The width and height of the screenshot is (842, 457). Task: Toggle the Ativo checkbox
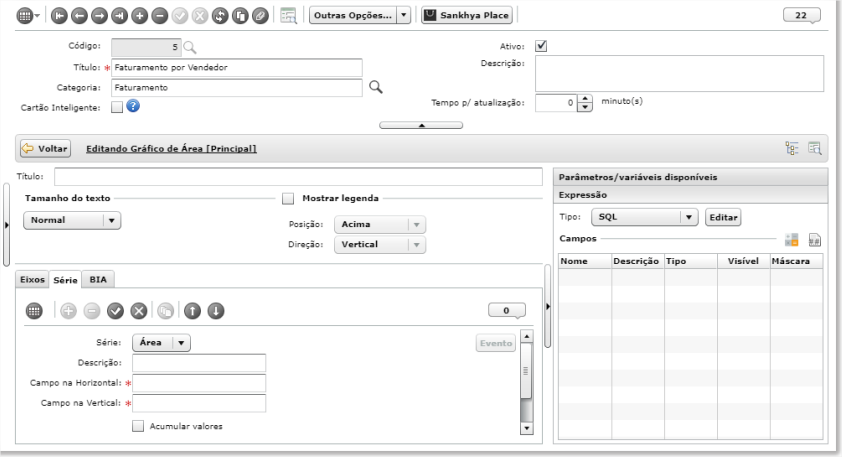pos(541,46)
